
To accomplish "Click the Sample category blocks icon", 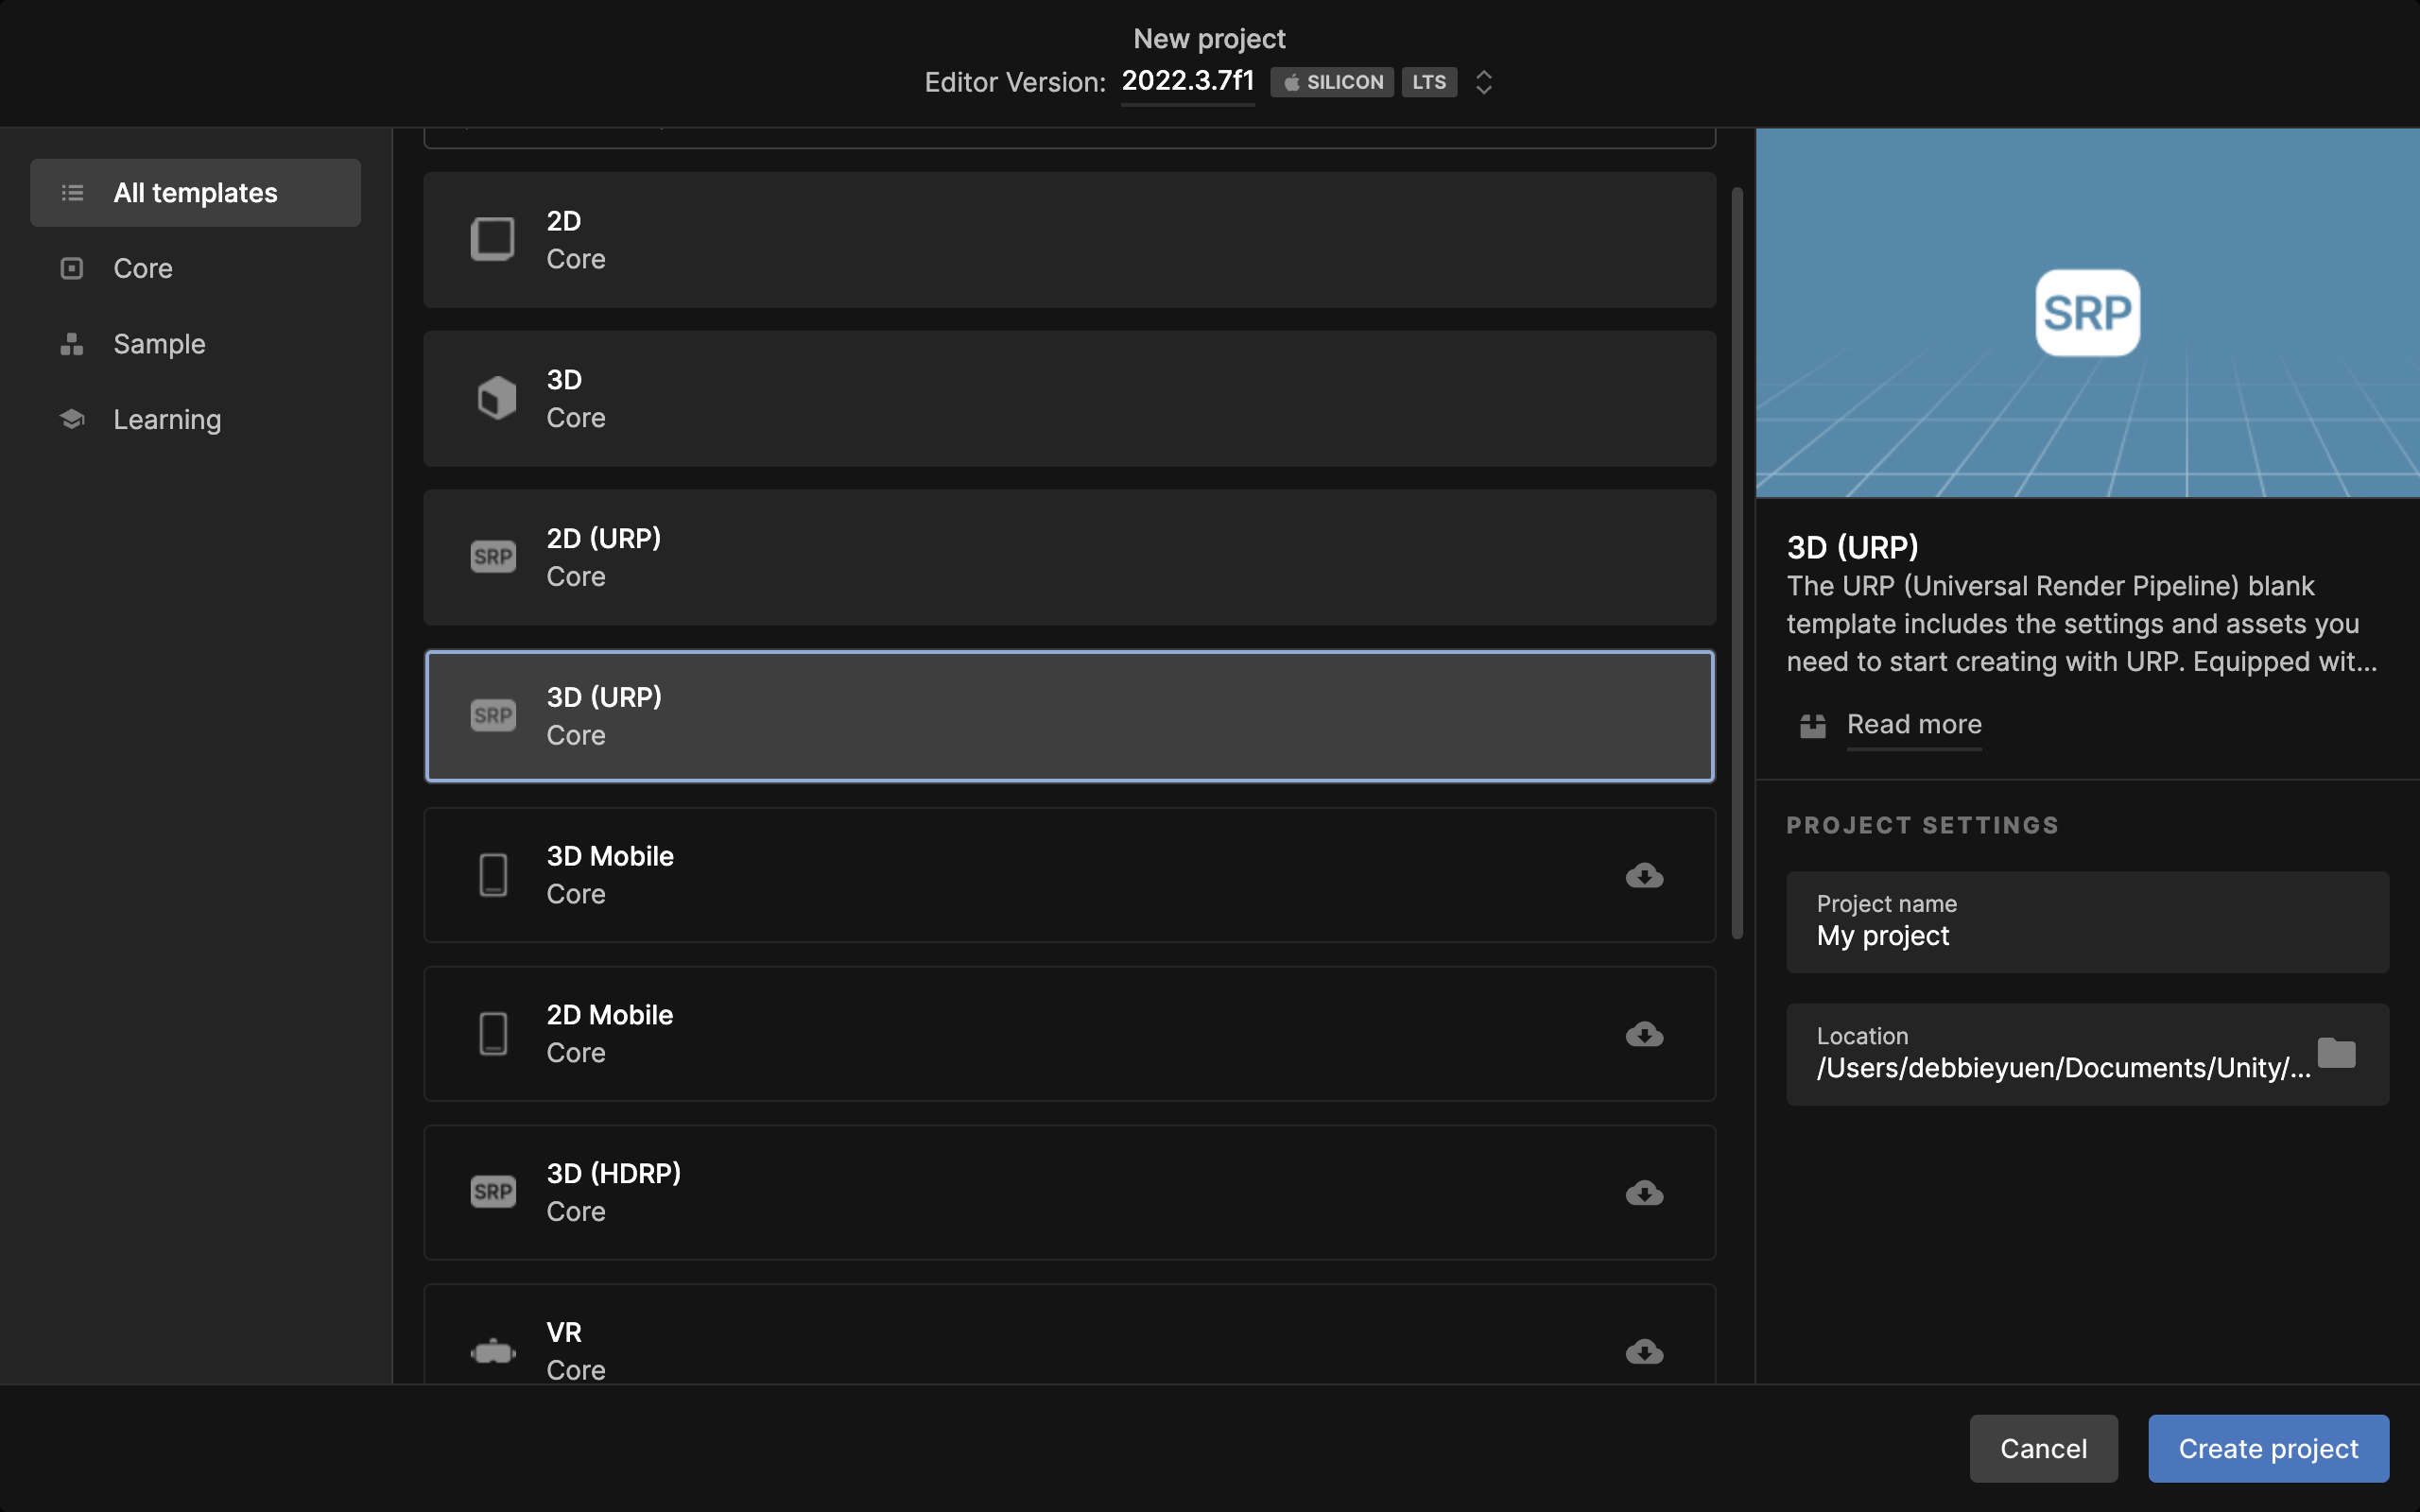I will point(72,344).
